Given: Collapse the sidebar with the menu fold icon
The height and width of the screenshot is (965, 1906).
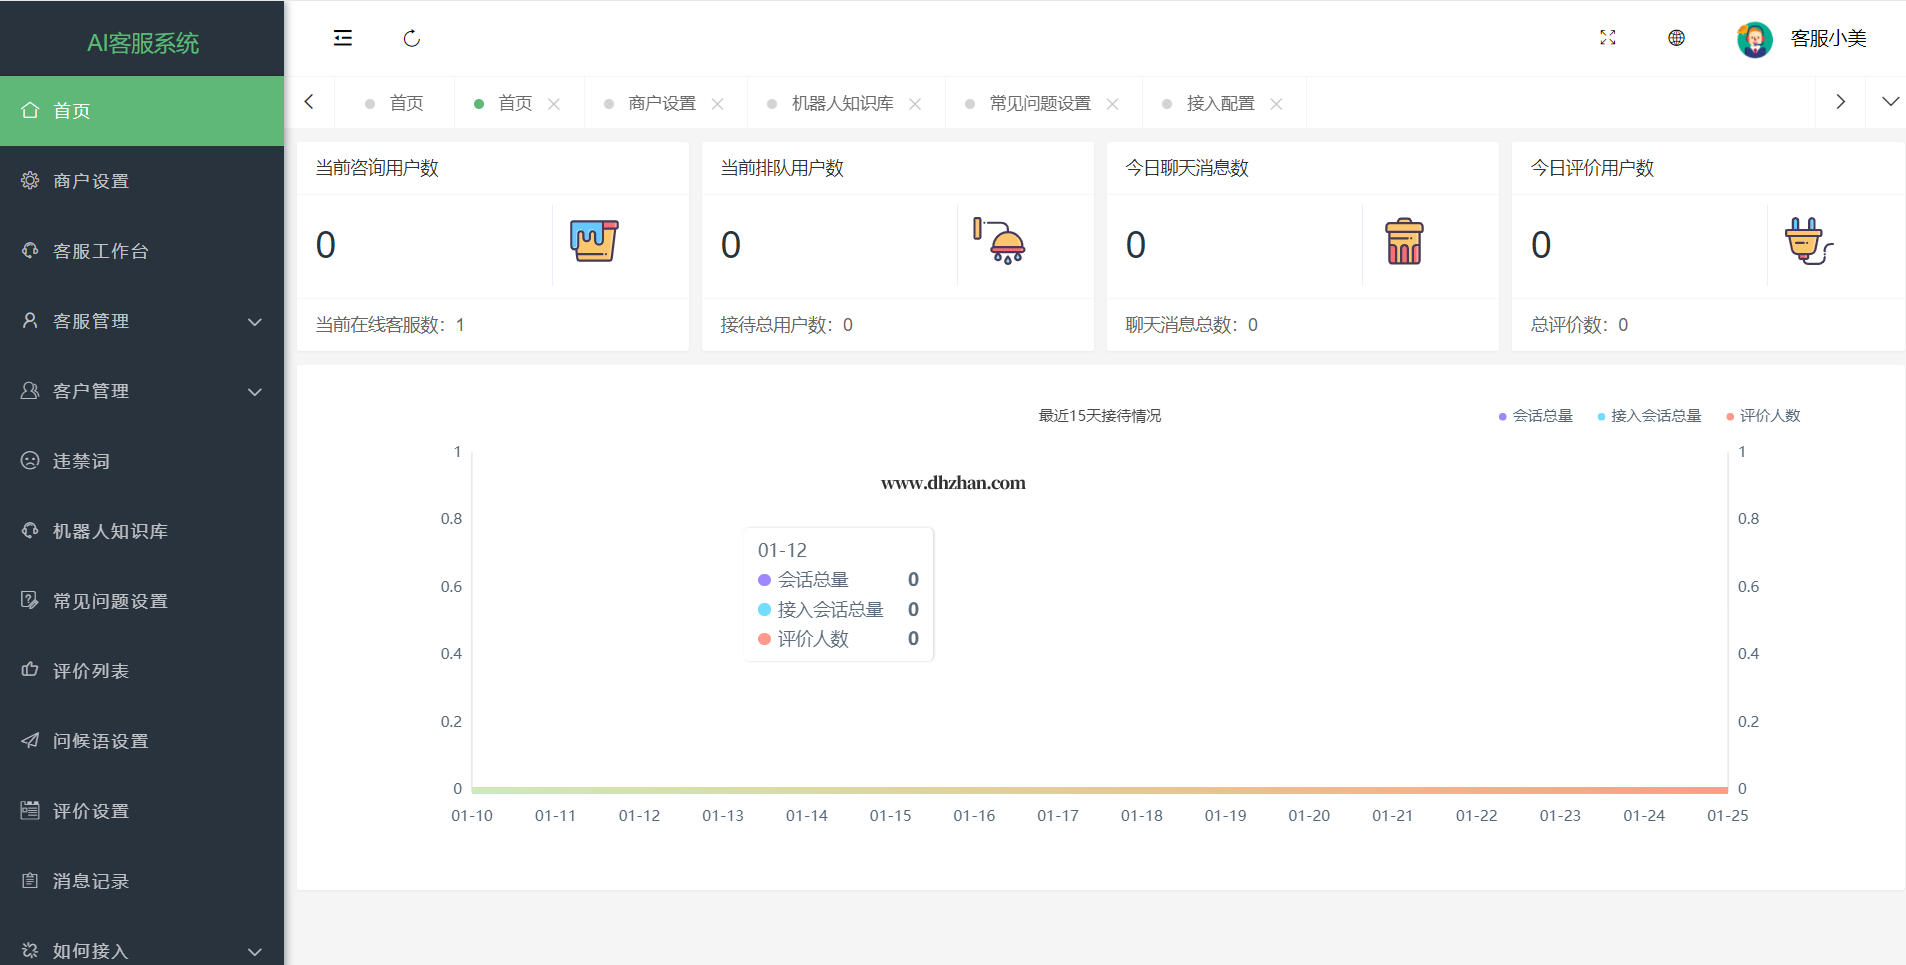Looking at the screenshot, I should pyautogui.click(x=343, y=38).
